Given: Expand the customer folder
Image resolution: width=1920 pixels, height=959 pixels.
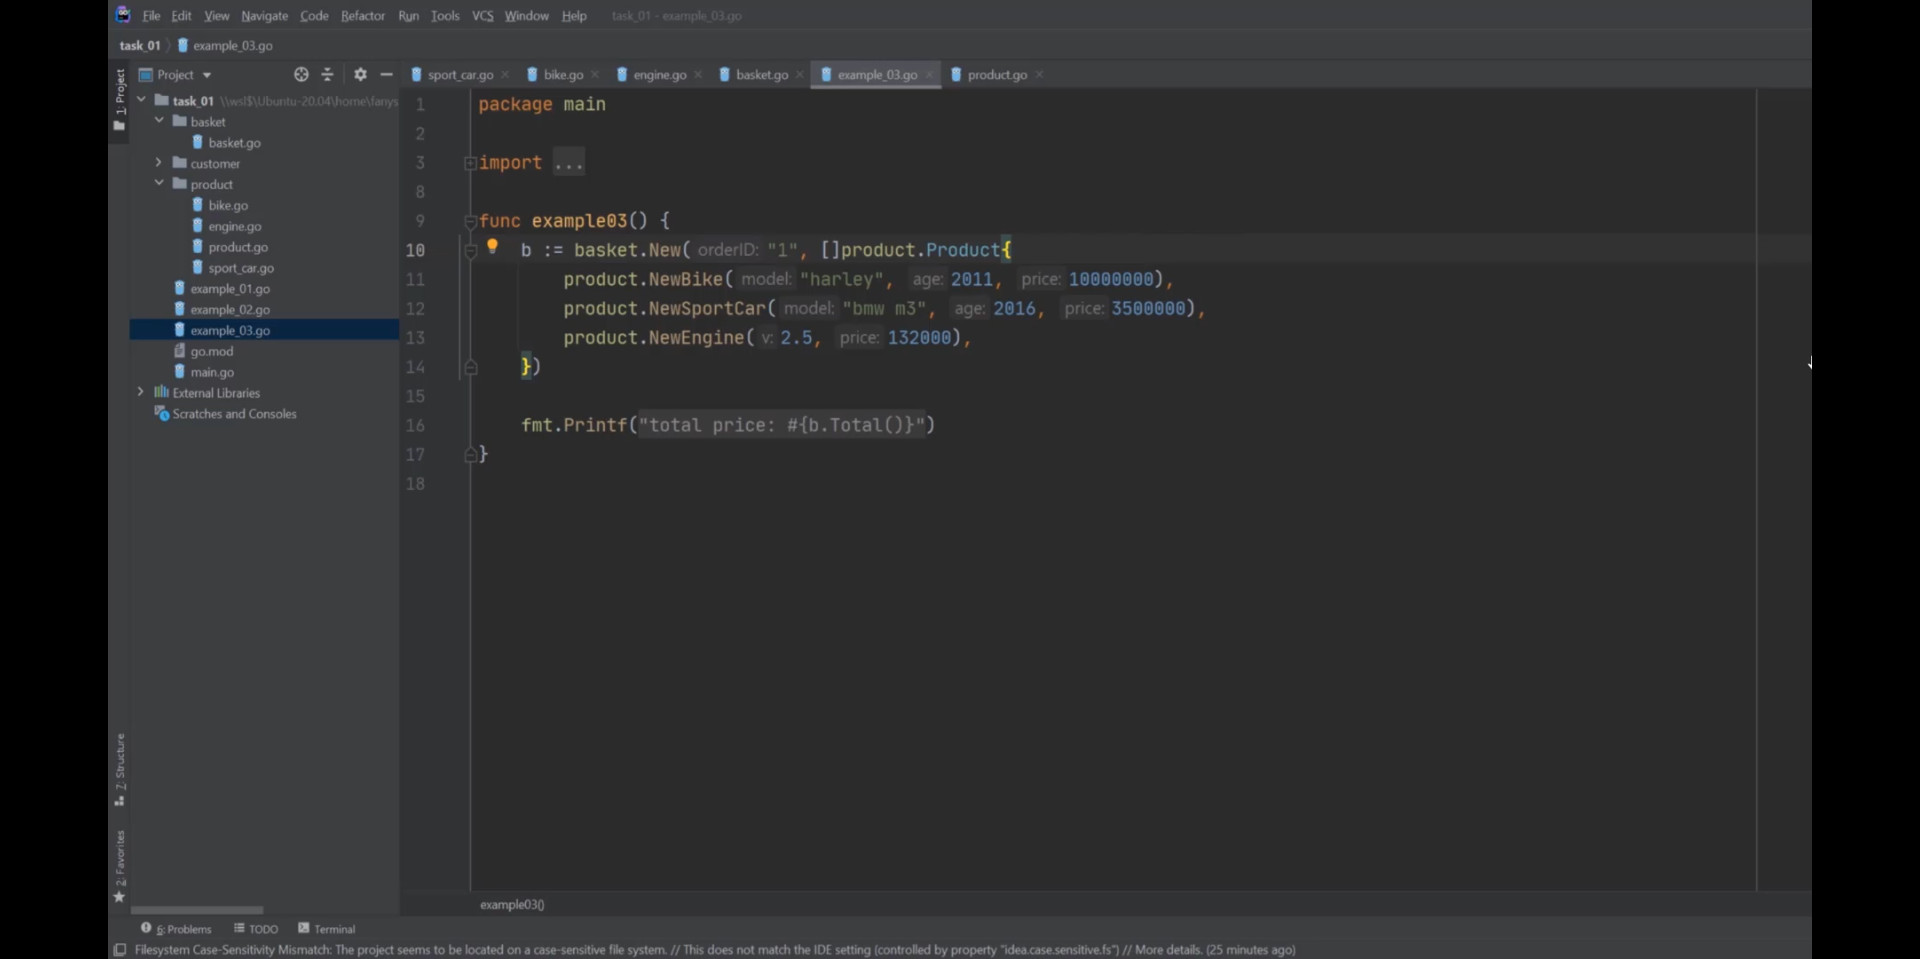Looking at the screenshot, I should click(159, 163).
